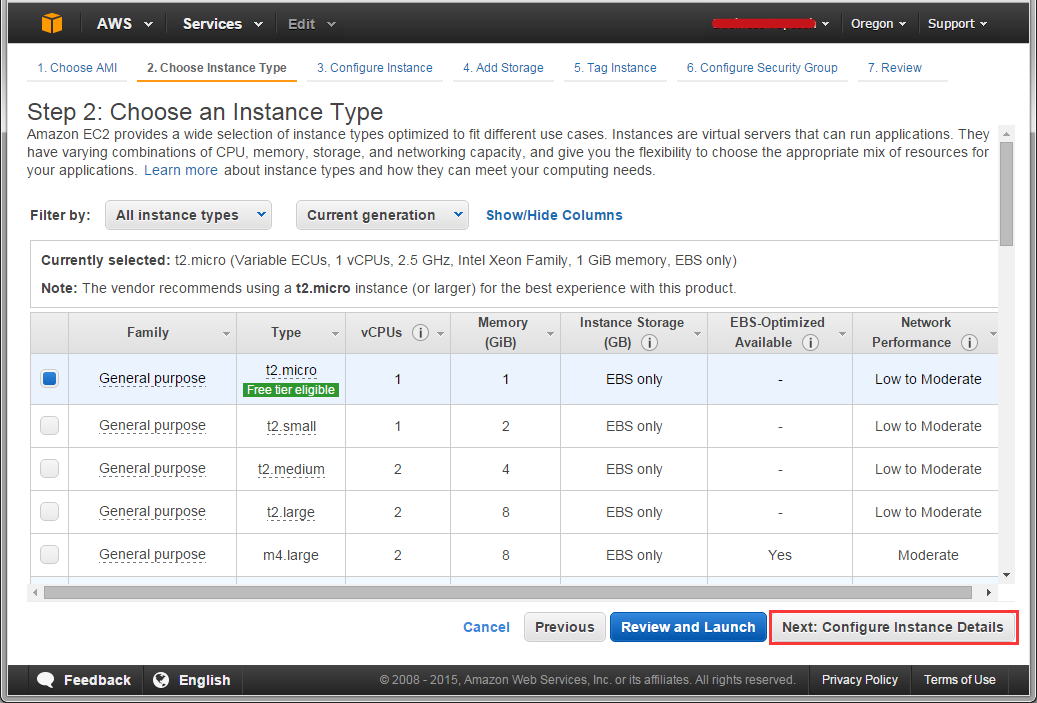Click the Network Performance info icon

coord(970,343)
